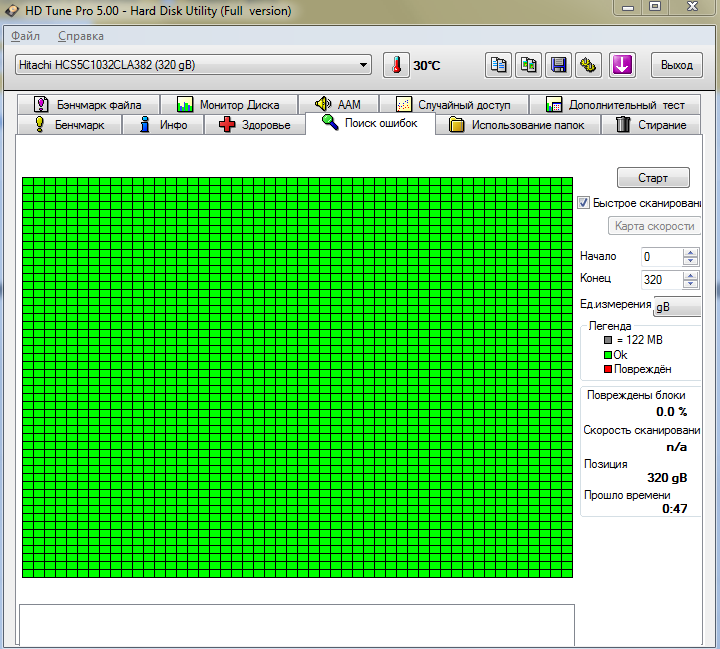720x649 pixels.
Task: Copy text info to clipboard icon
Action: click(x=498, y=65)
